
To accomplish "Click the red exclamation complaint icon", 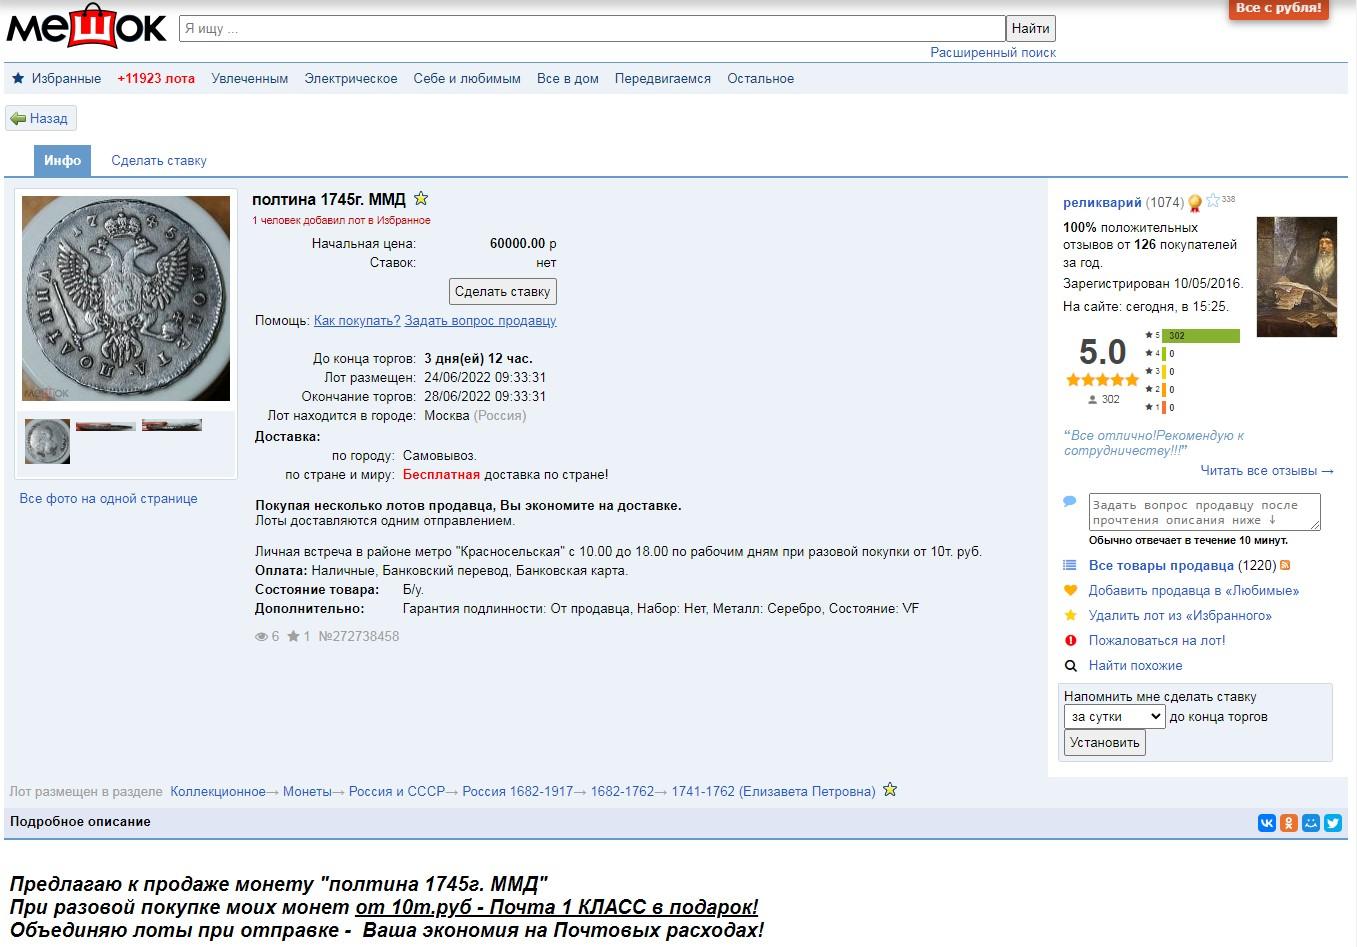I will tap(1070, 641).
